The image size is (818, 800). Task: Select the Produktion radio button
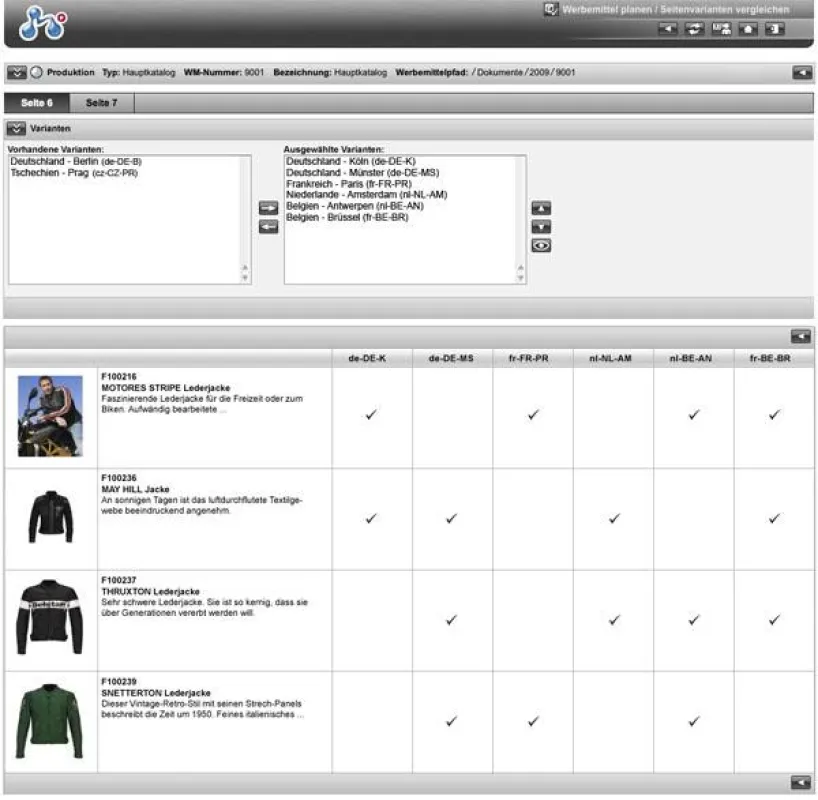coord(37,73)
